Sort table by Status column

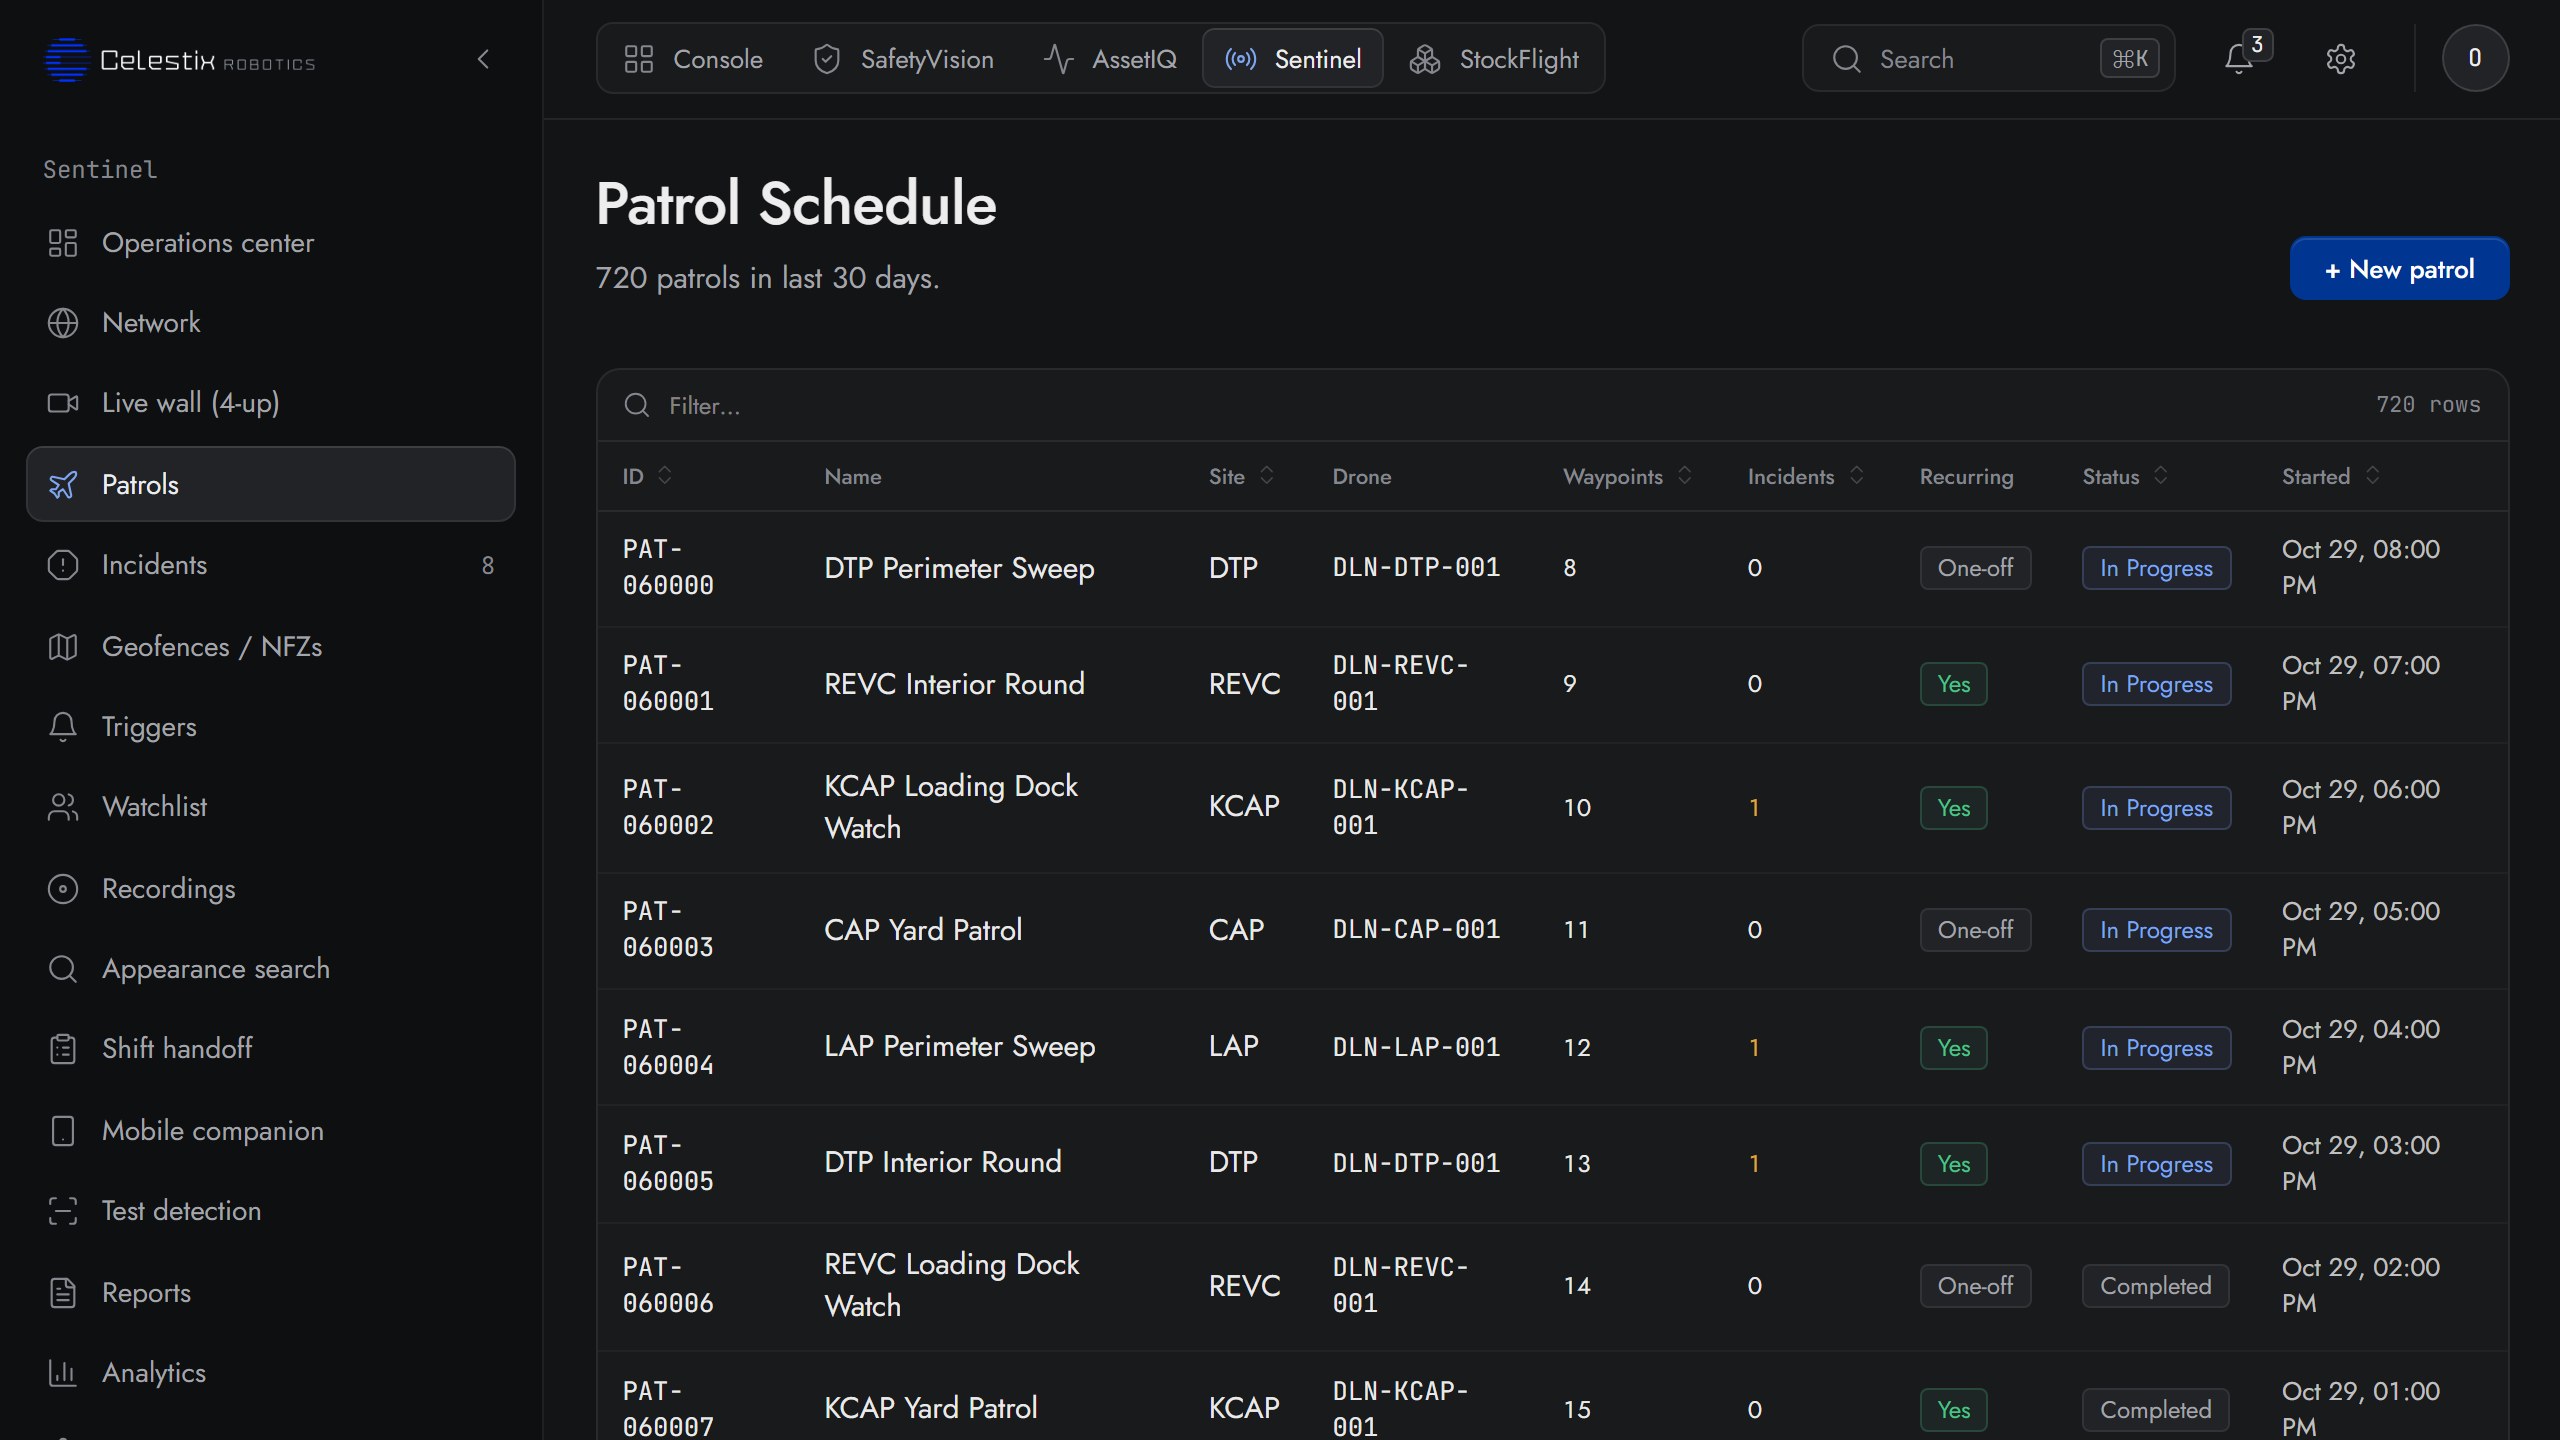click(2125, 476)
